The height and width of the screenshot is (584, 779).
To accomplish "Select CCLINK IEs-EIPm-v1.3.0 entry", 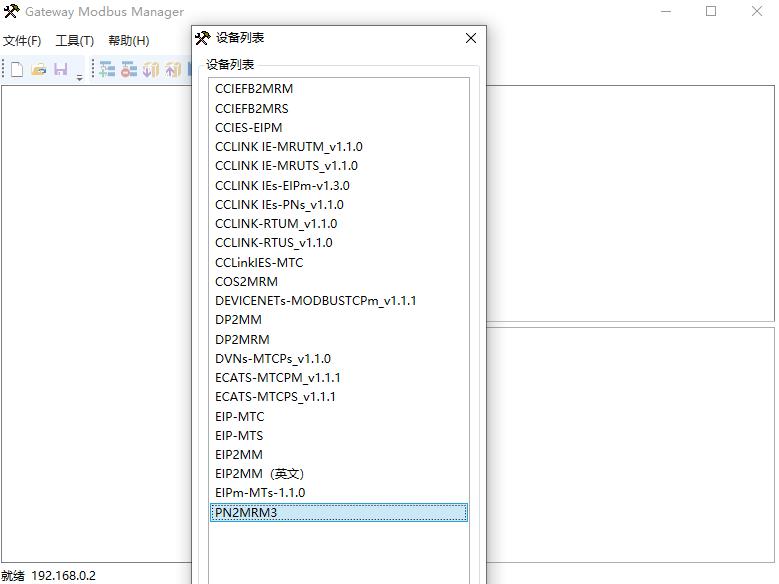I will point(339,185).
